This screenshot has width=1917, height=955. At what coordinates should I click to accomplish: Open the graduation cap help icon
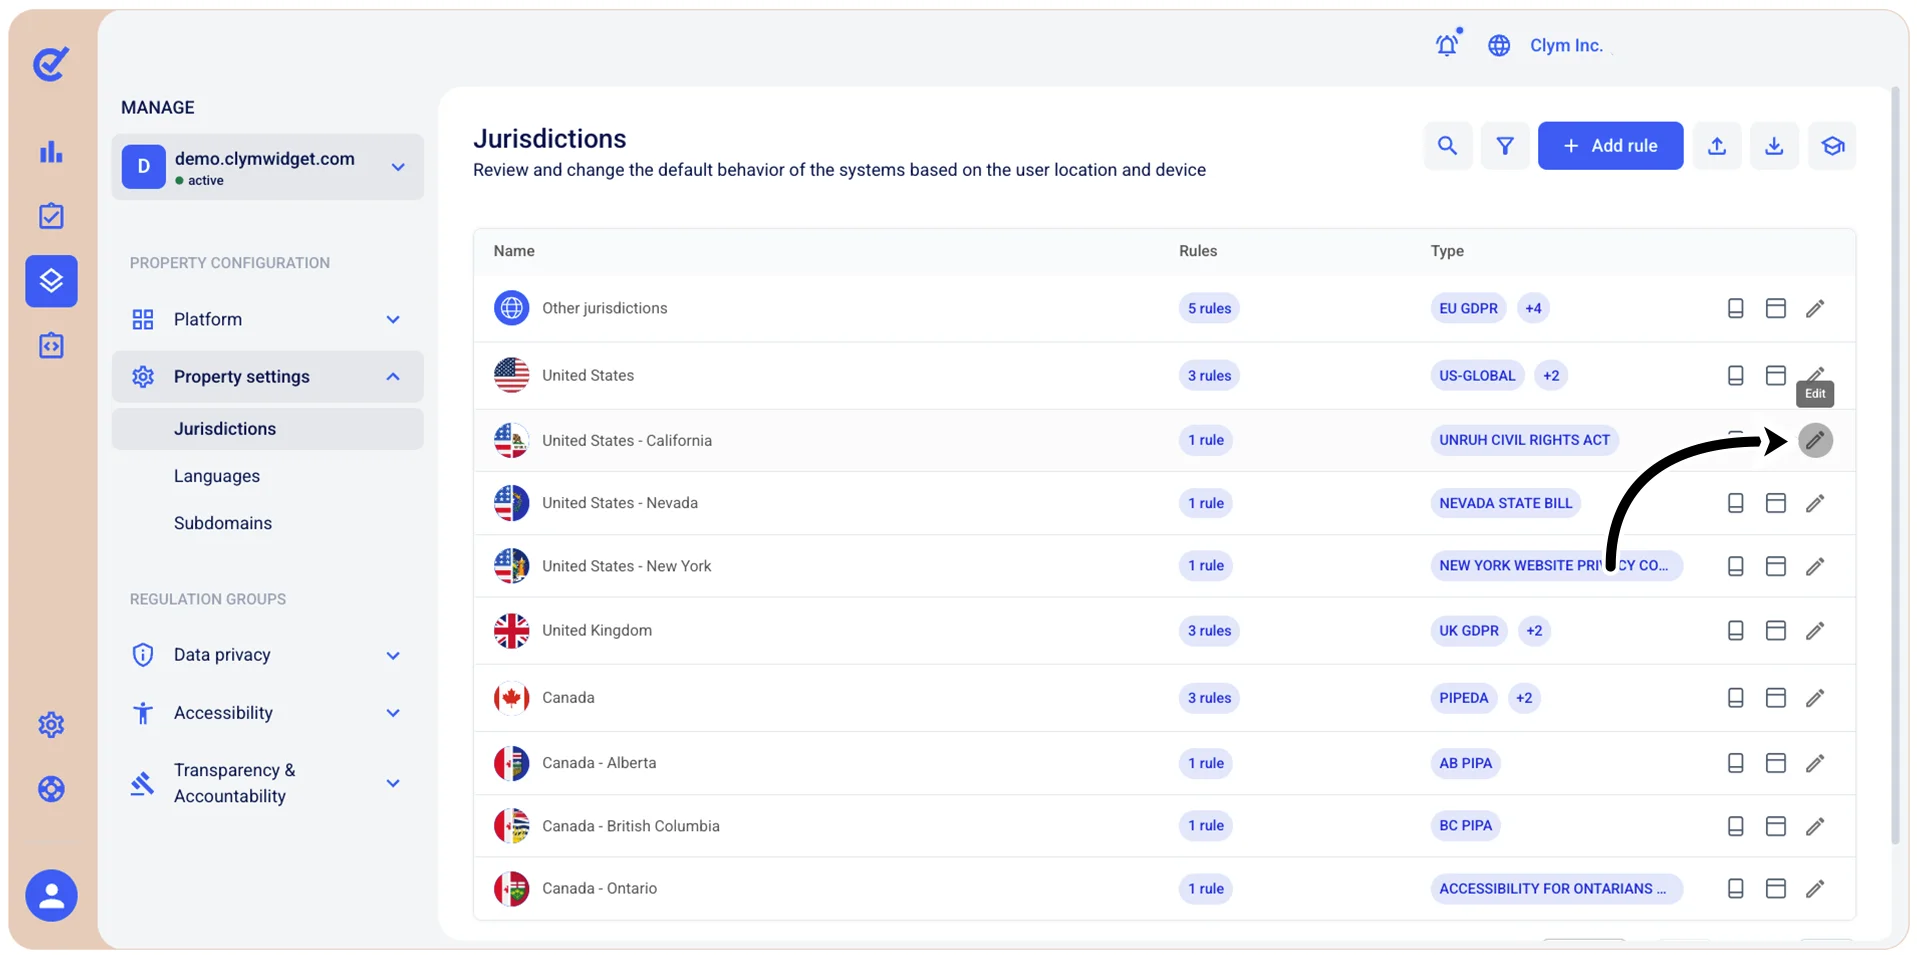1832,146
